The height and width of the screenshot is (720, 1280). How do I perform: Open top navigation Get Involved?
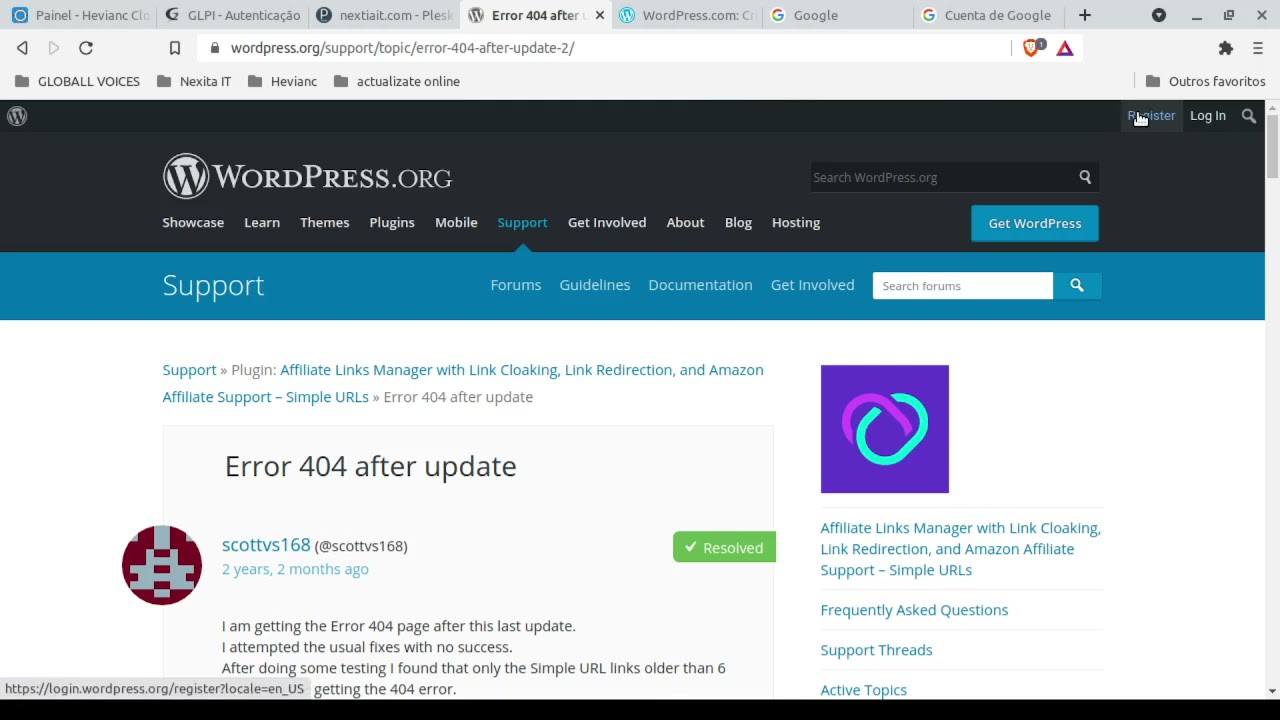pos(607,223)
